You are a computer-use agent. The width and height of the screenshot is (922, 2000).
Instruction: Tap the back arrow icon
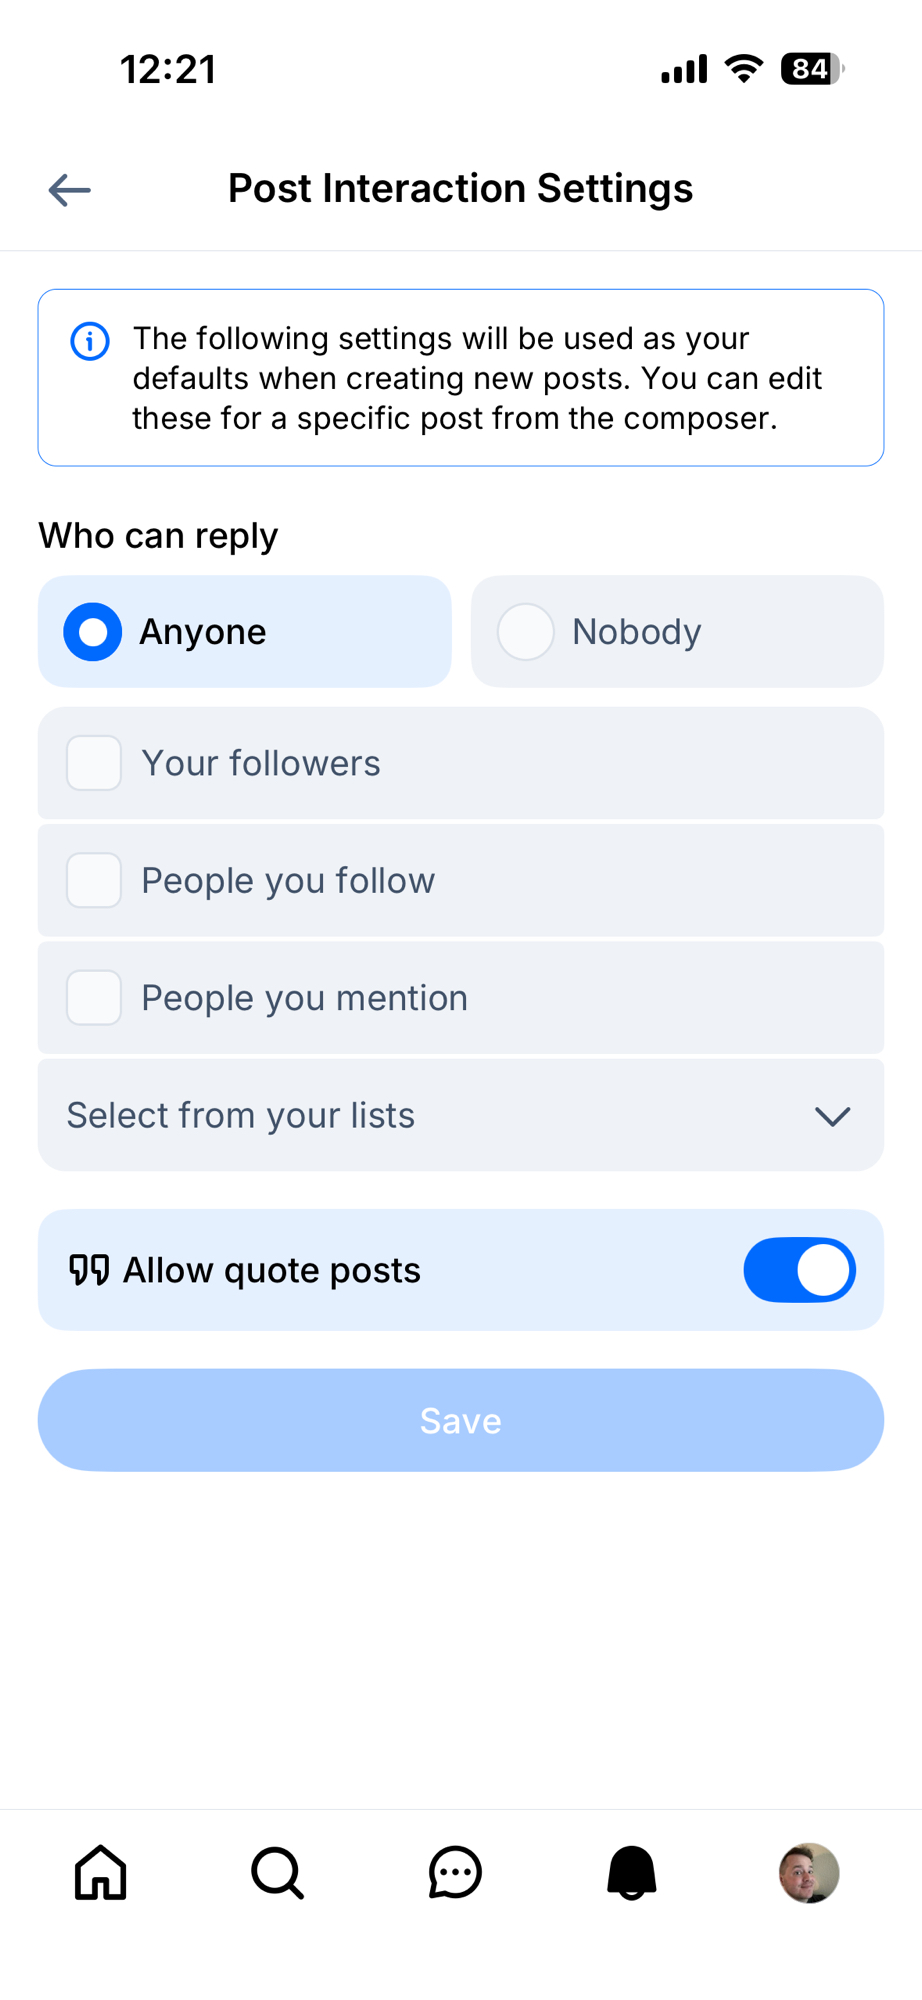pyautogui.click(x=70, y=189)
